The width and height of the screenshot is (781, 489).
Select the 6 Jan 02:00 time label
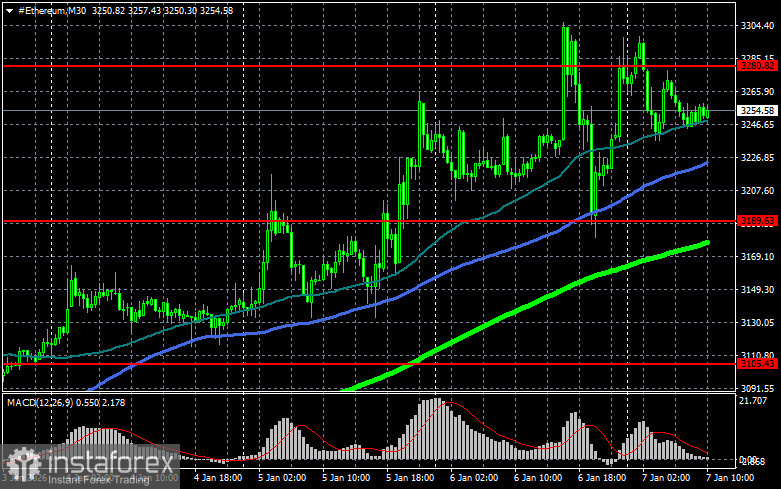pyautogui.click(x=474, y=478)
